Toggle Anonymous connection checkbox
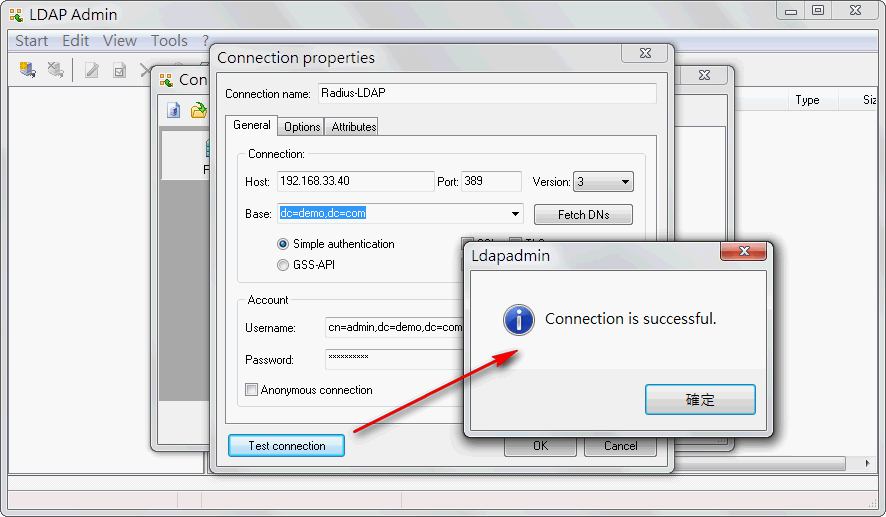The height and width of the screenshot is (517, 886). pos(251,390)
